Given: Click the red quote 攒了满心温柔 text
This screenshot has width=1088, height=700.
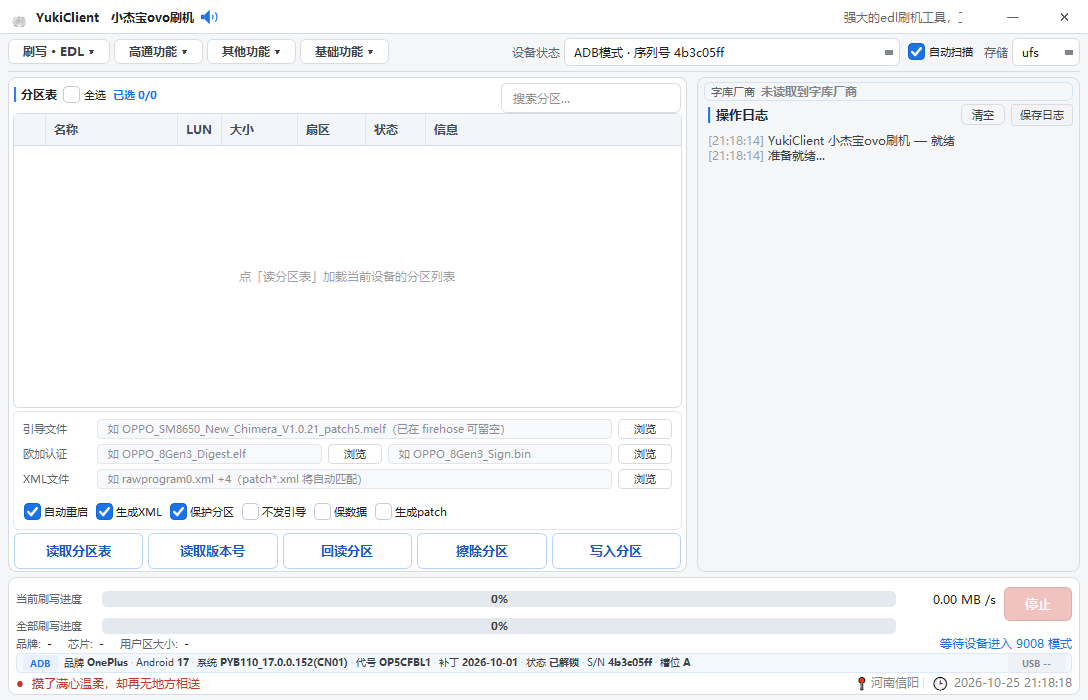Looking at the screenshot, I should (116, 684).
